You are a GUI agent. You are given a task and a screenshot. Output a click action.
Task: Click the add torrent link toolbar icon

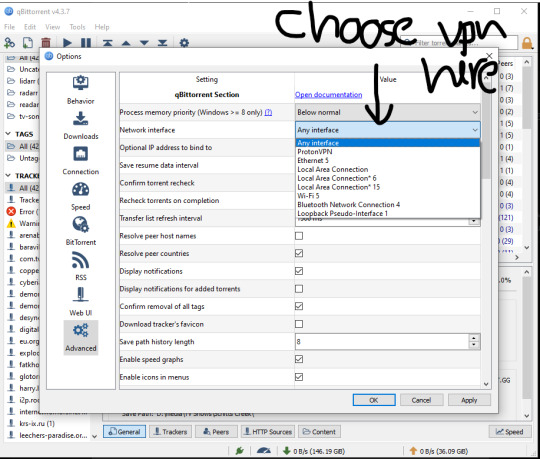tap(9, 43)
